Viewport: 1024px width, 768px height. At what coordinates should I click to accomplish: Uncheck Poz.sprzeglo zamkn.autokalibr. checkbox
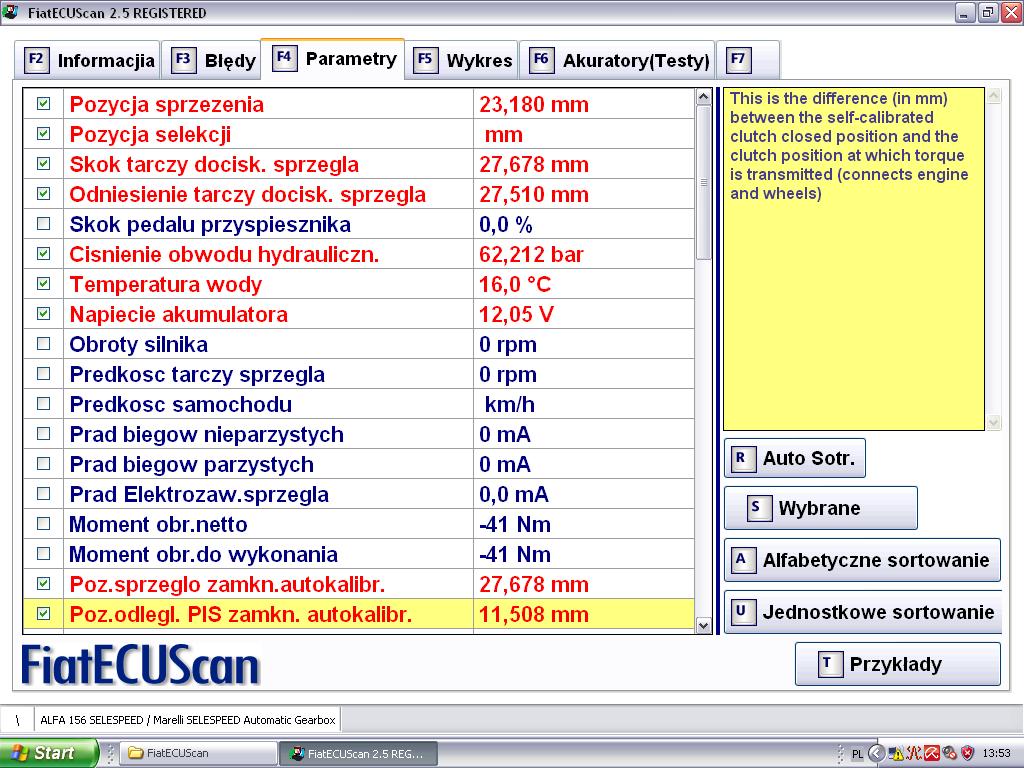point(43,584)
